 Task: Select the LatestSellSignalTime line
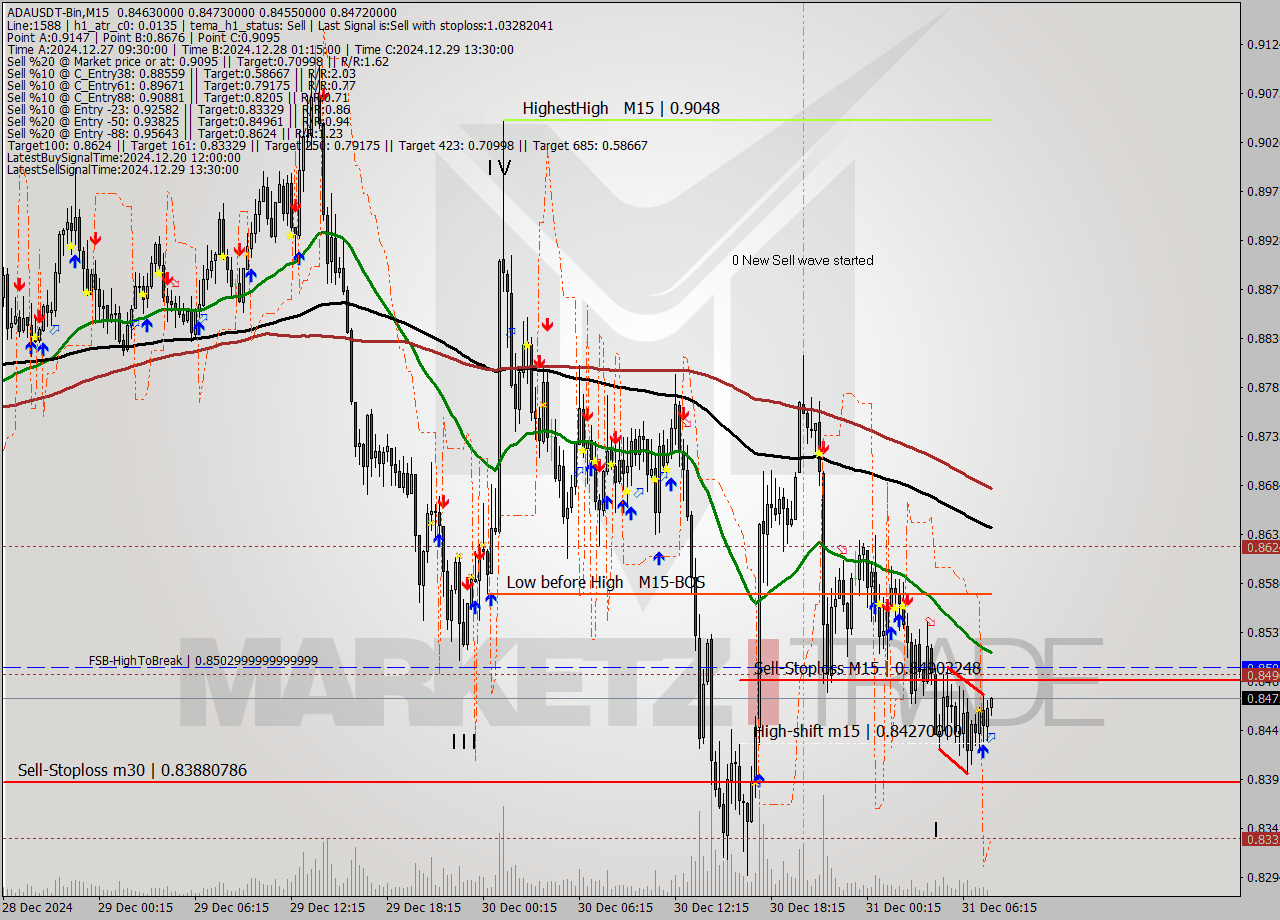[x=123, y=169]
